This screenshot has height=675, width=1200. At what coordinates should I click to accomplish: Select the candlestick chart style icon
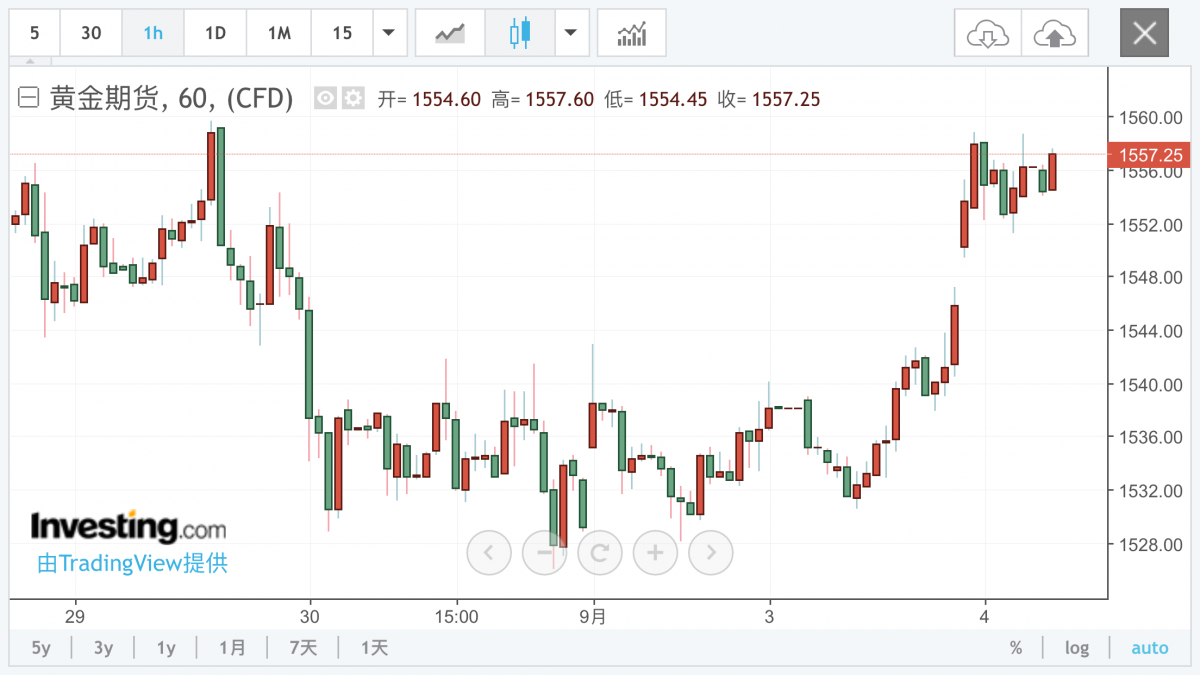(x=518, y=33)
